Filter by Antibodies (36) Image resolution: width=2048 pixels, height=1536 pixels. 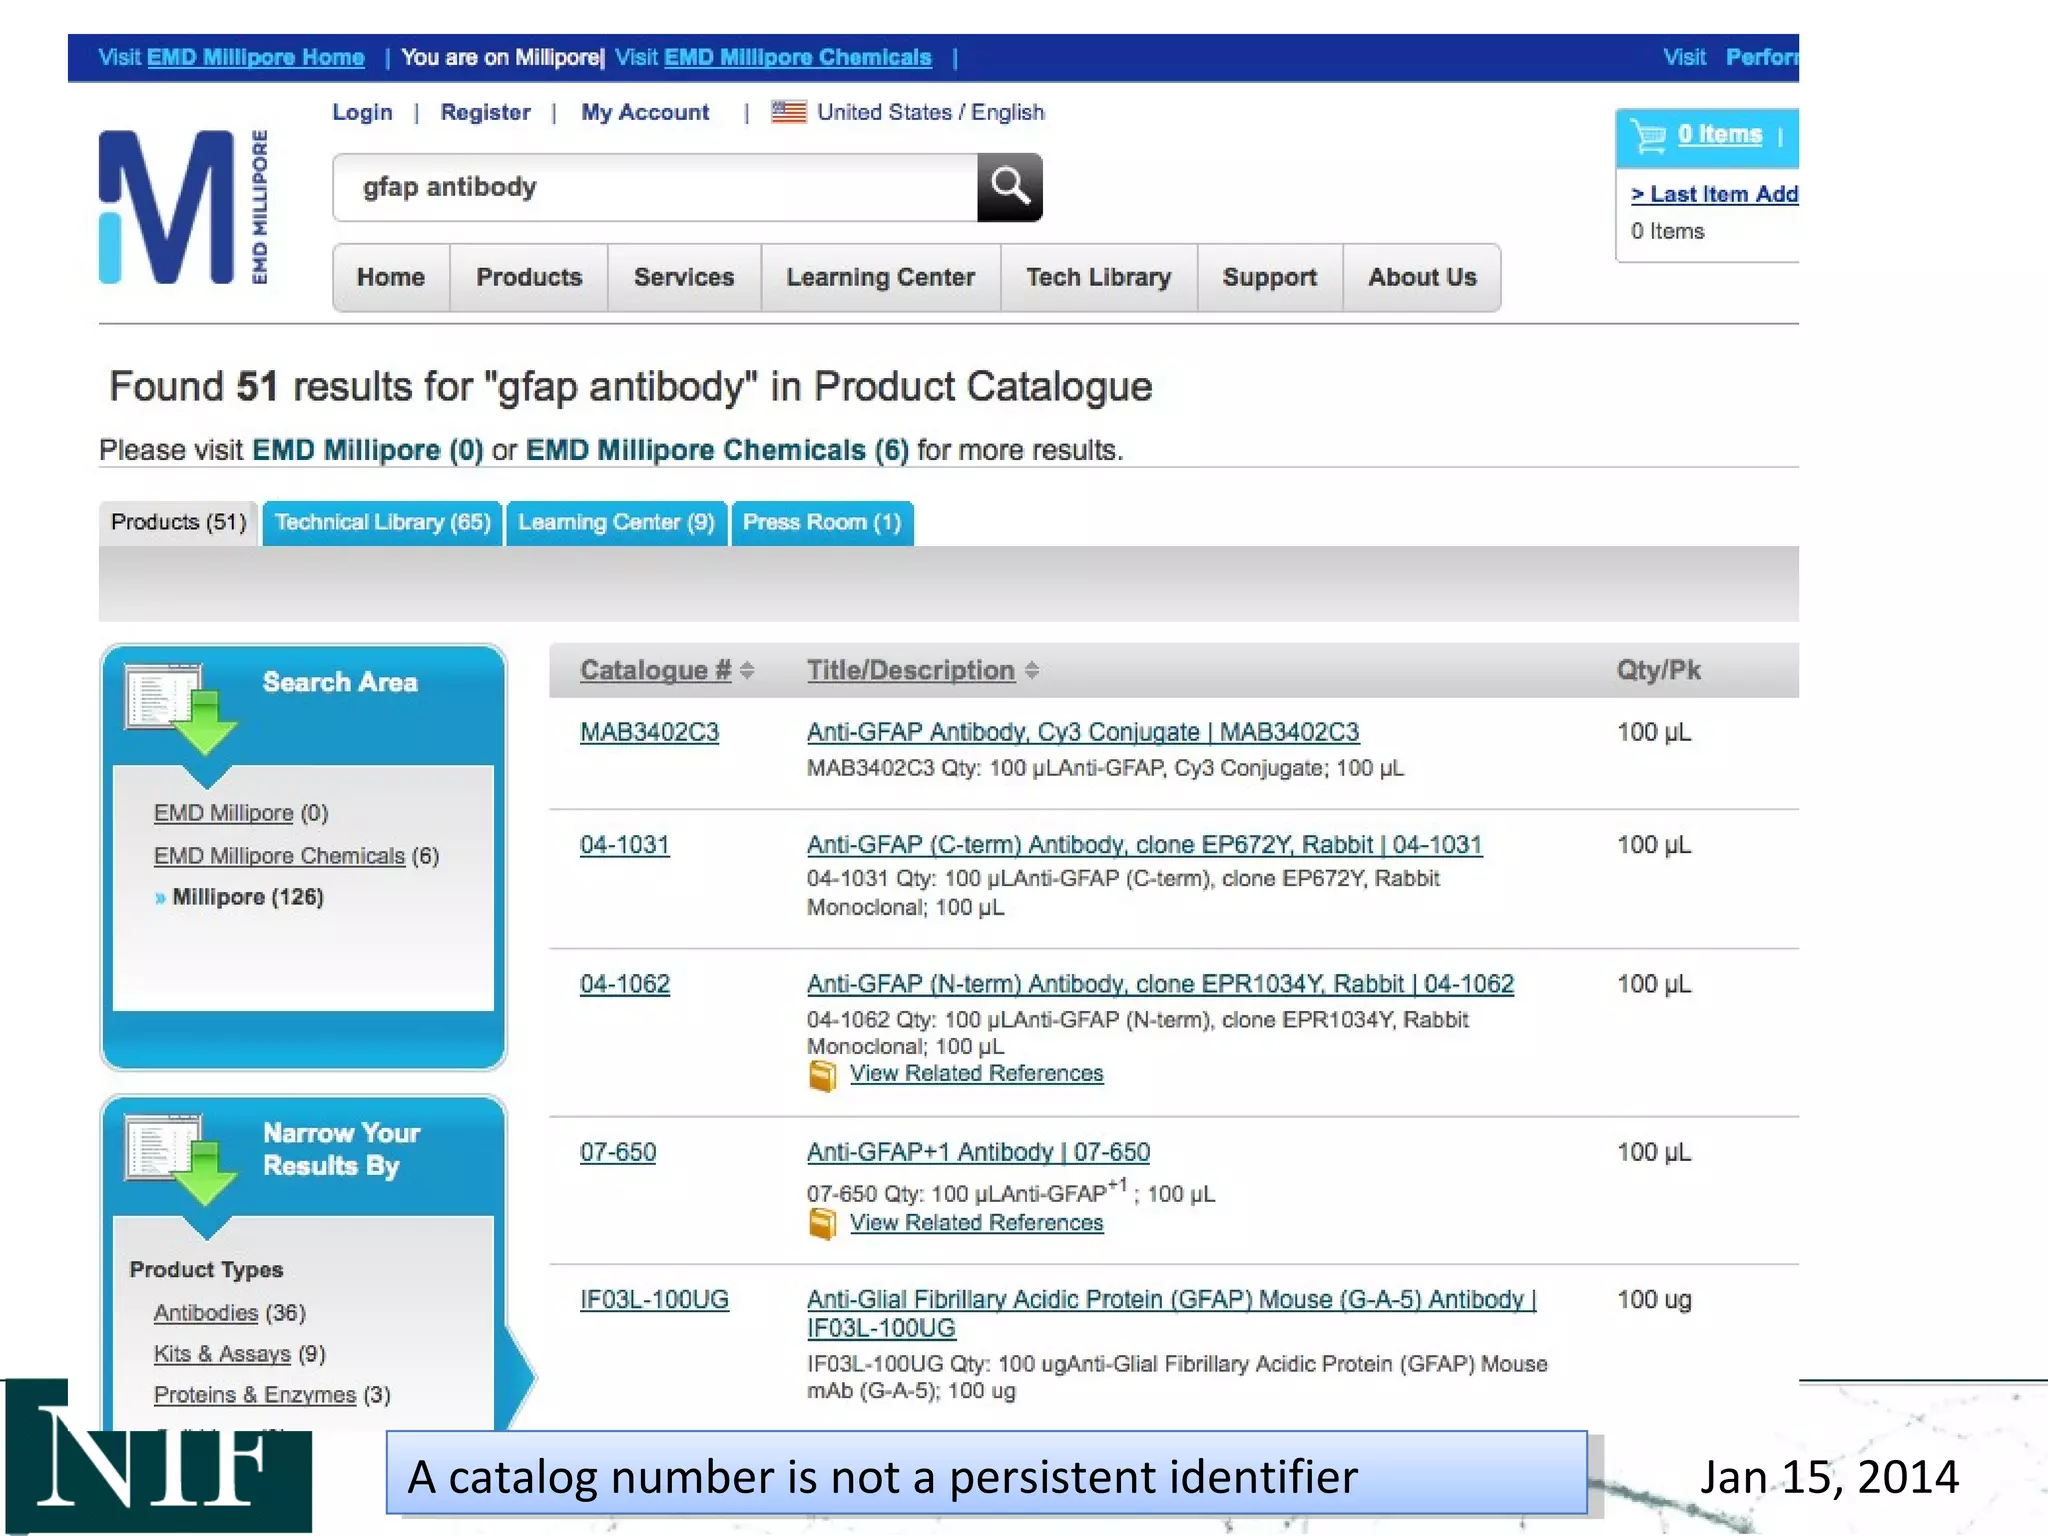click(205, 1313)
